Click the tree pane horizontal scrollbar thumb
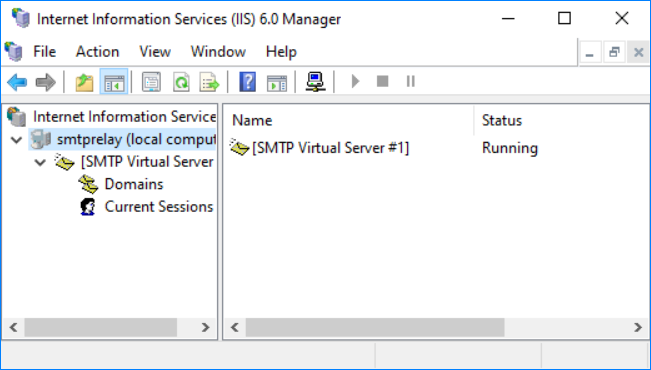This screenshot has height=370, width=651. pos(101,327)
